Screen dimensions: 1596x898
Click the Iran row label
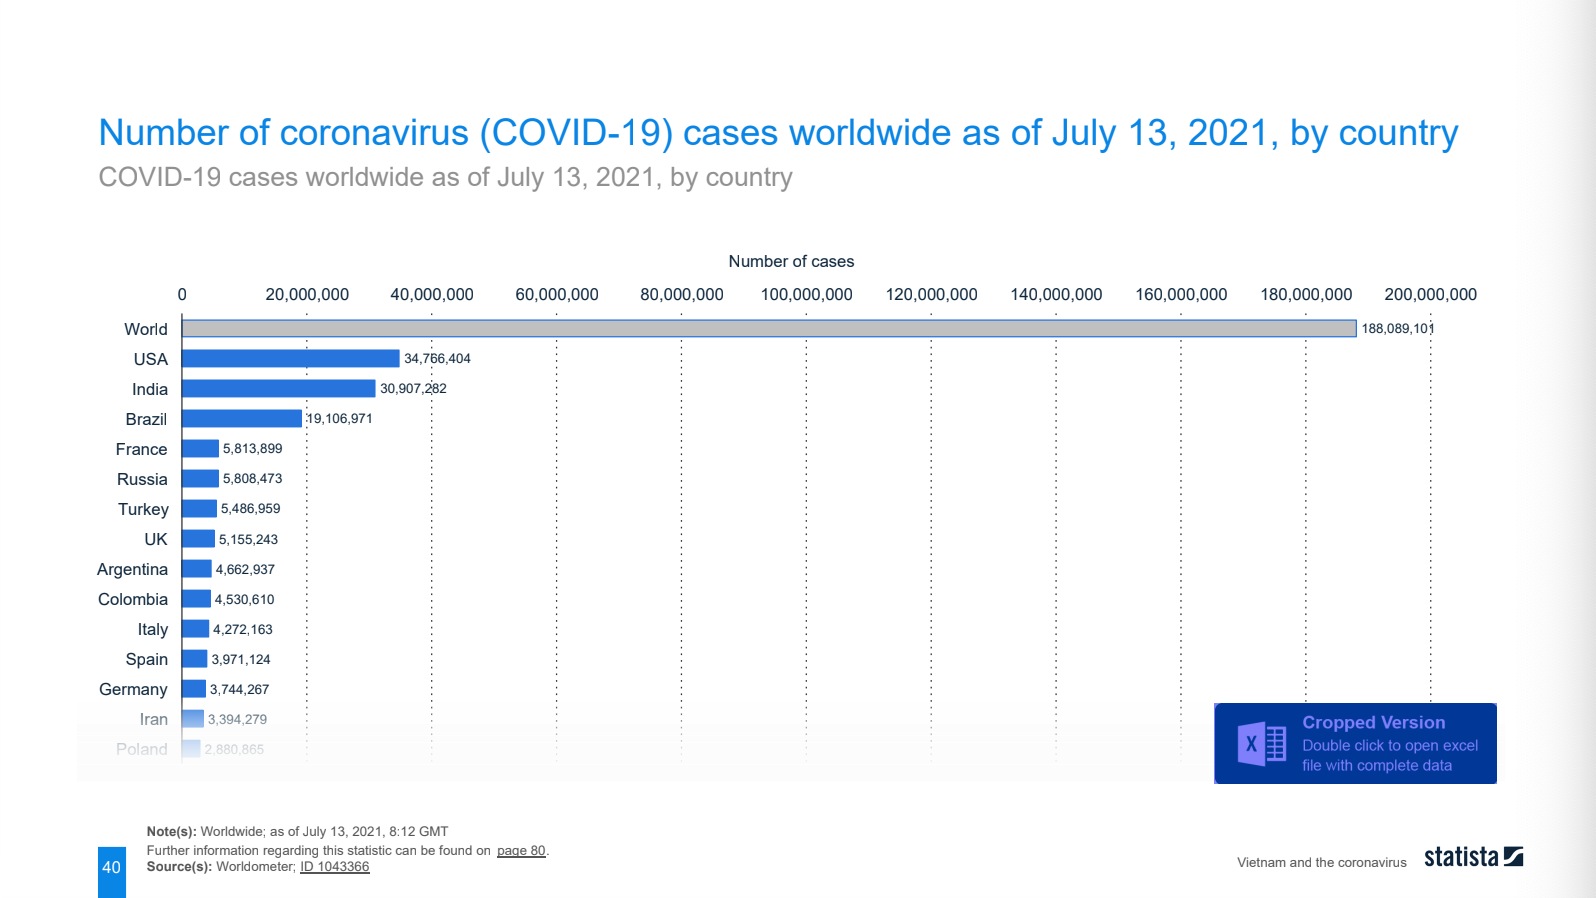tap(154, 719)
